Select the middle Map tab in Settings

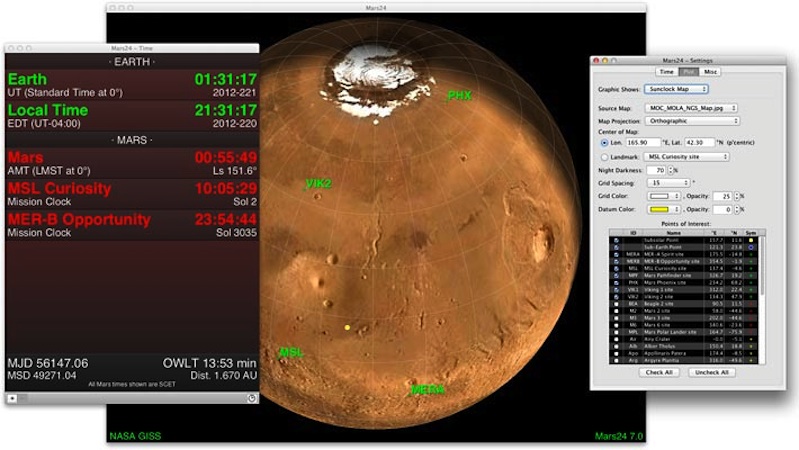tap(688, 72)
